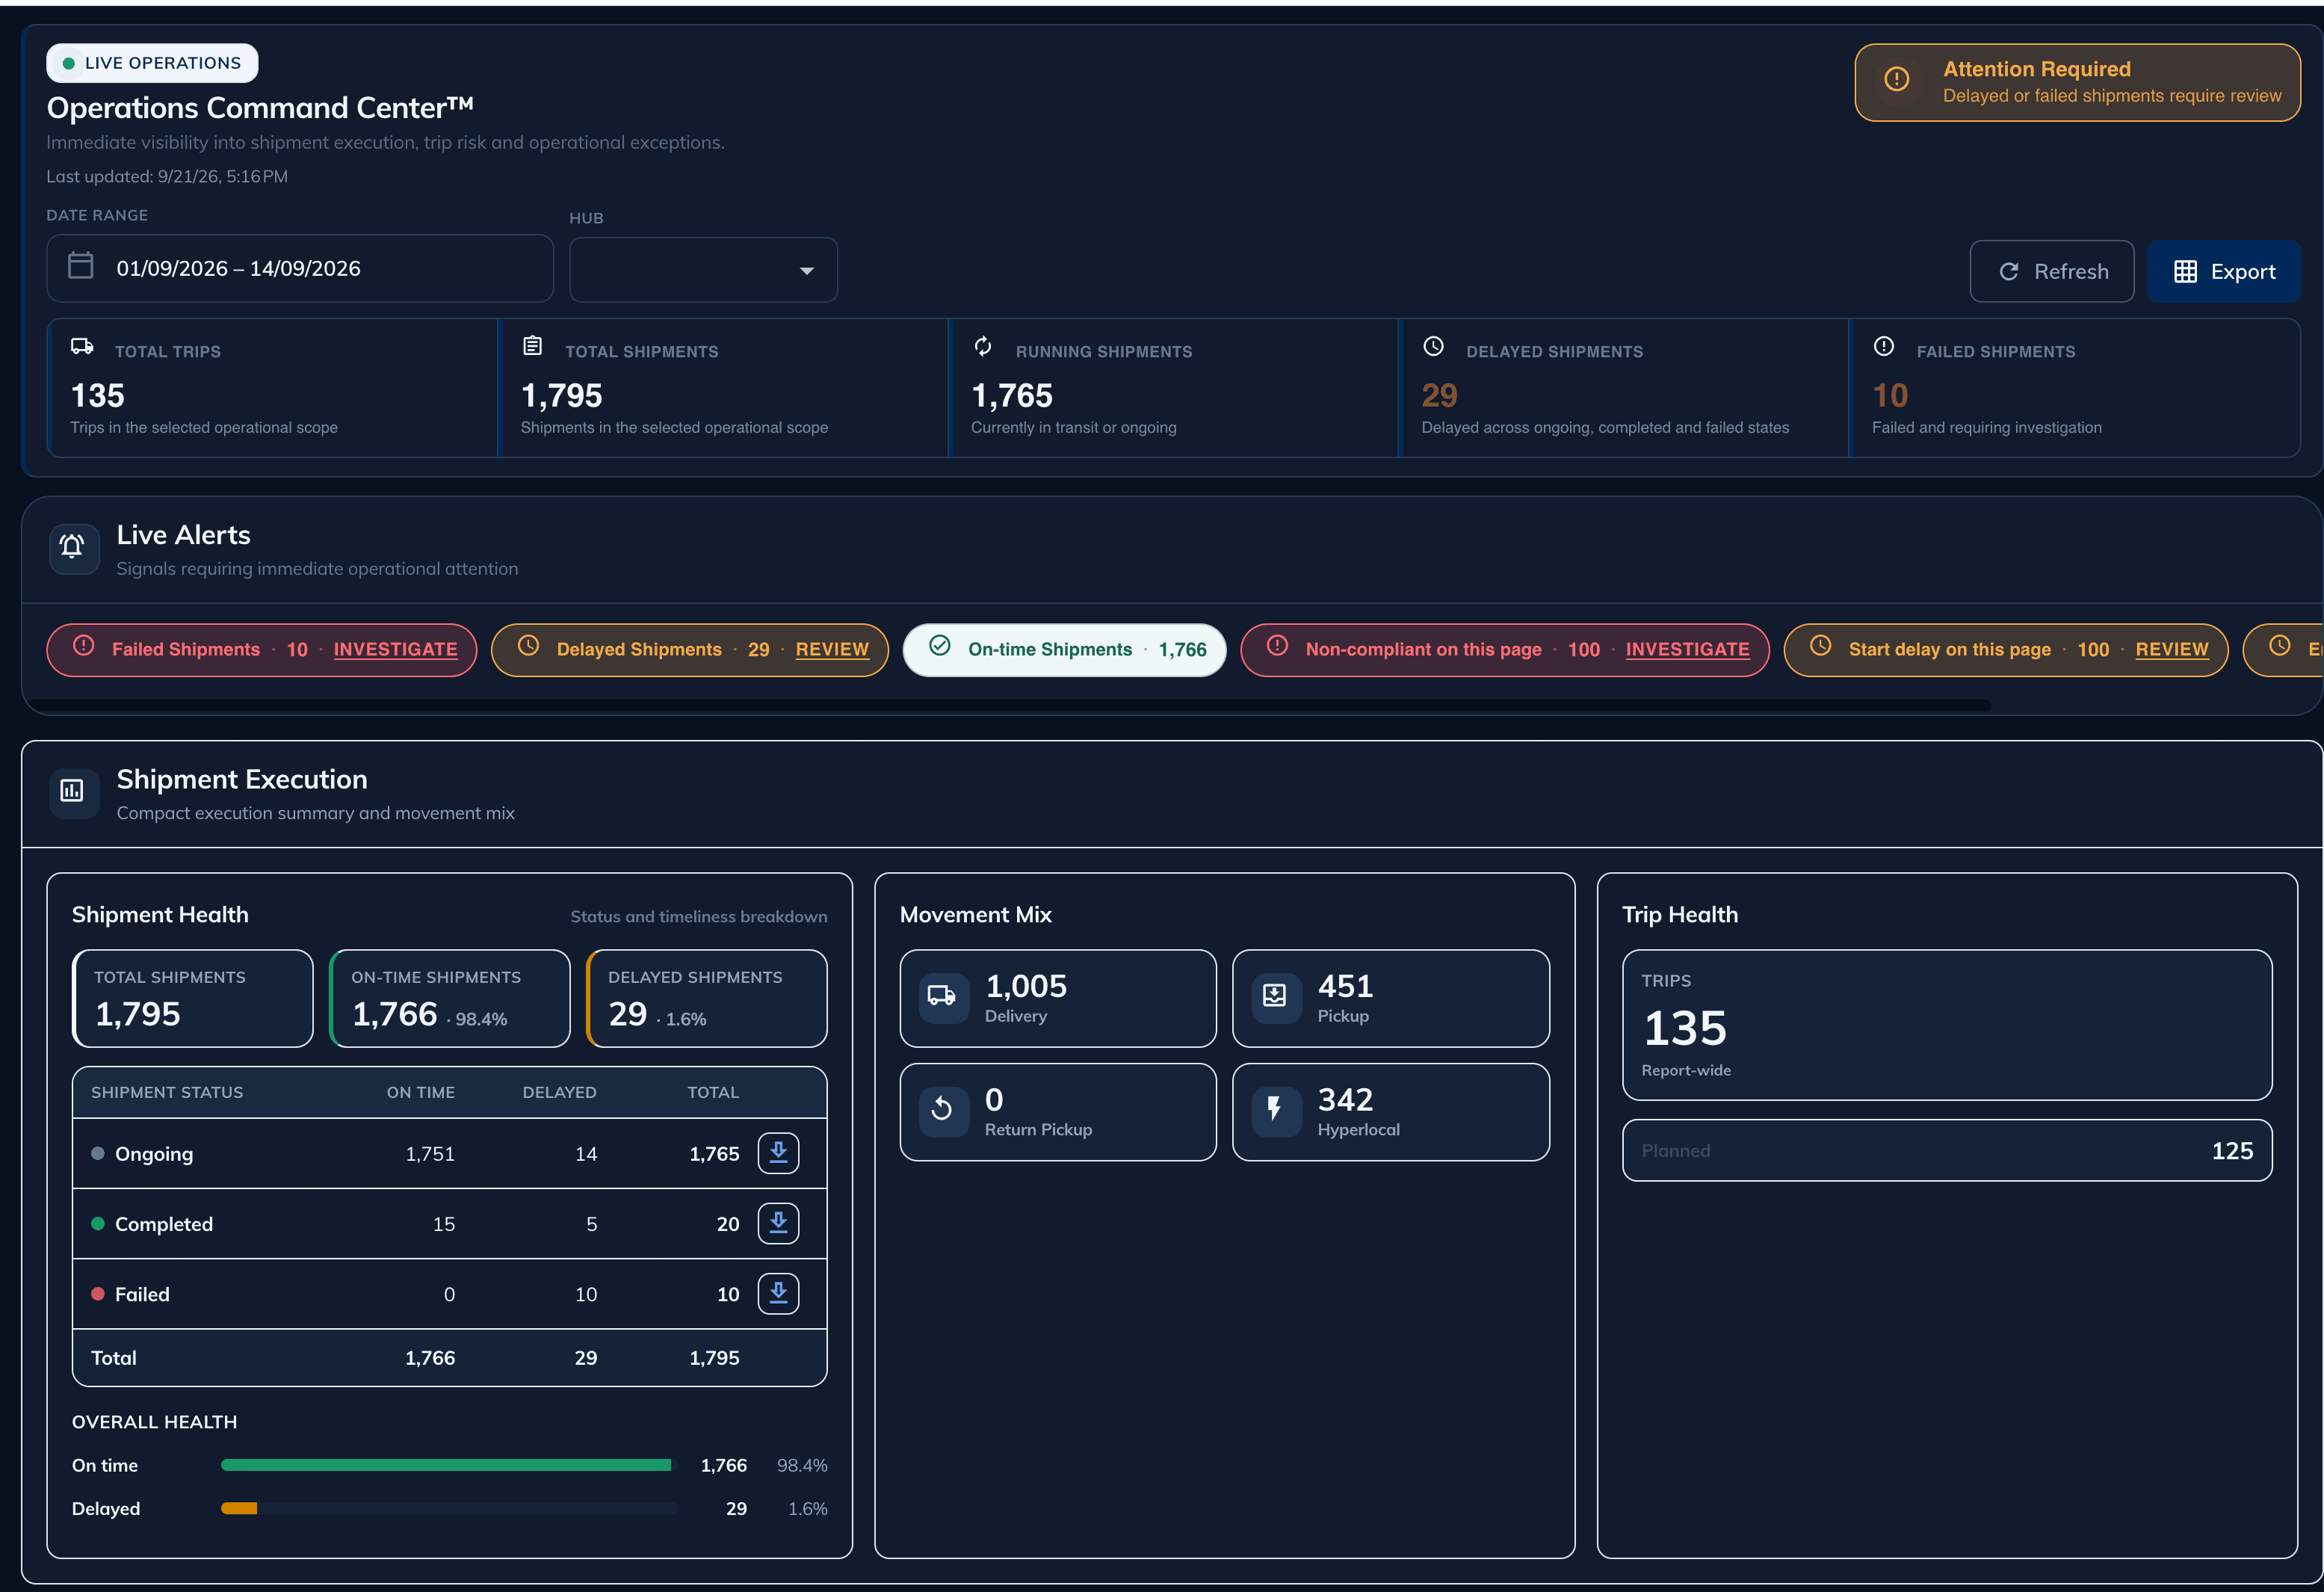Click the Delivery truck icon in Movement Mix
Viewport: 2324px width, 1592px height.
[x=943, y=997]
